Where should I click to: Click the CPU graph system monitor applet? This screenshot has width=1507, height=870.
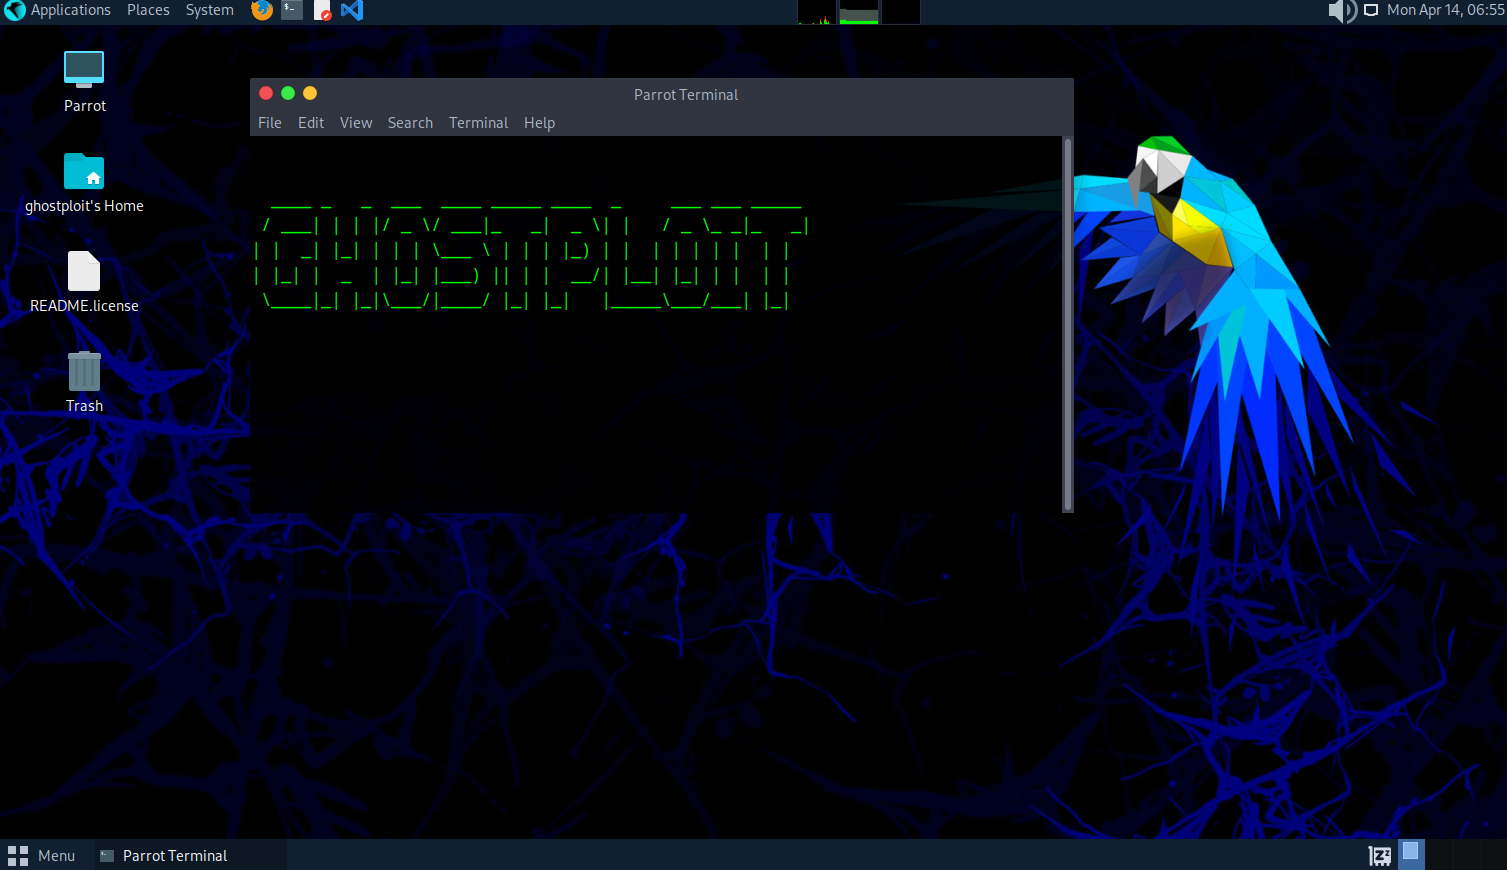coord(817,12)
